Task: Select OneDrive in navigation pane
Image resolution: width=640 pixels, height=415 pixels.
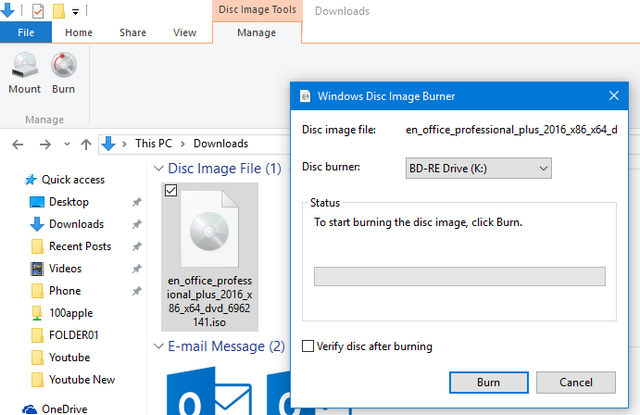Action: tap(64, 409)
